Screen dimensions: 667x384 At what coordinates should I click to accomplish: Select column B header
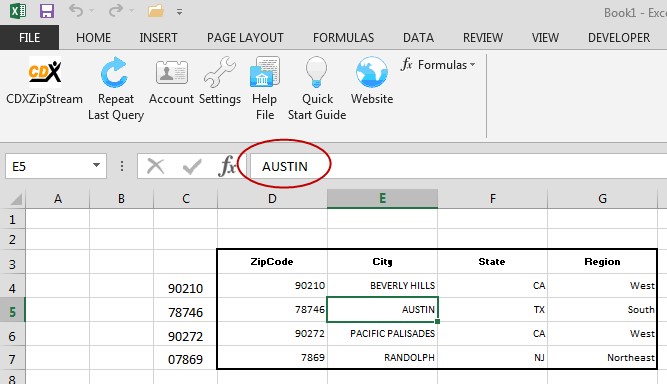coord(121,199)
